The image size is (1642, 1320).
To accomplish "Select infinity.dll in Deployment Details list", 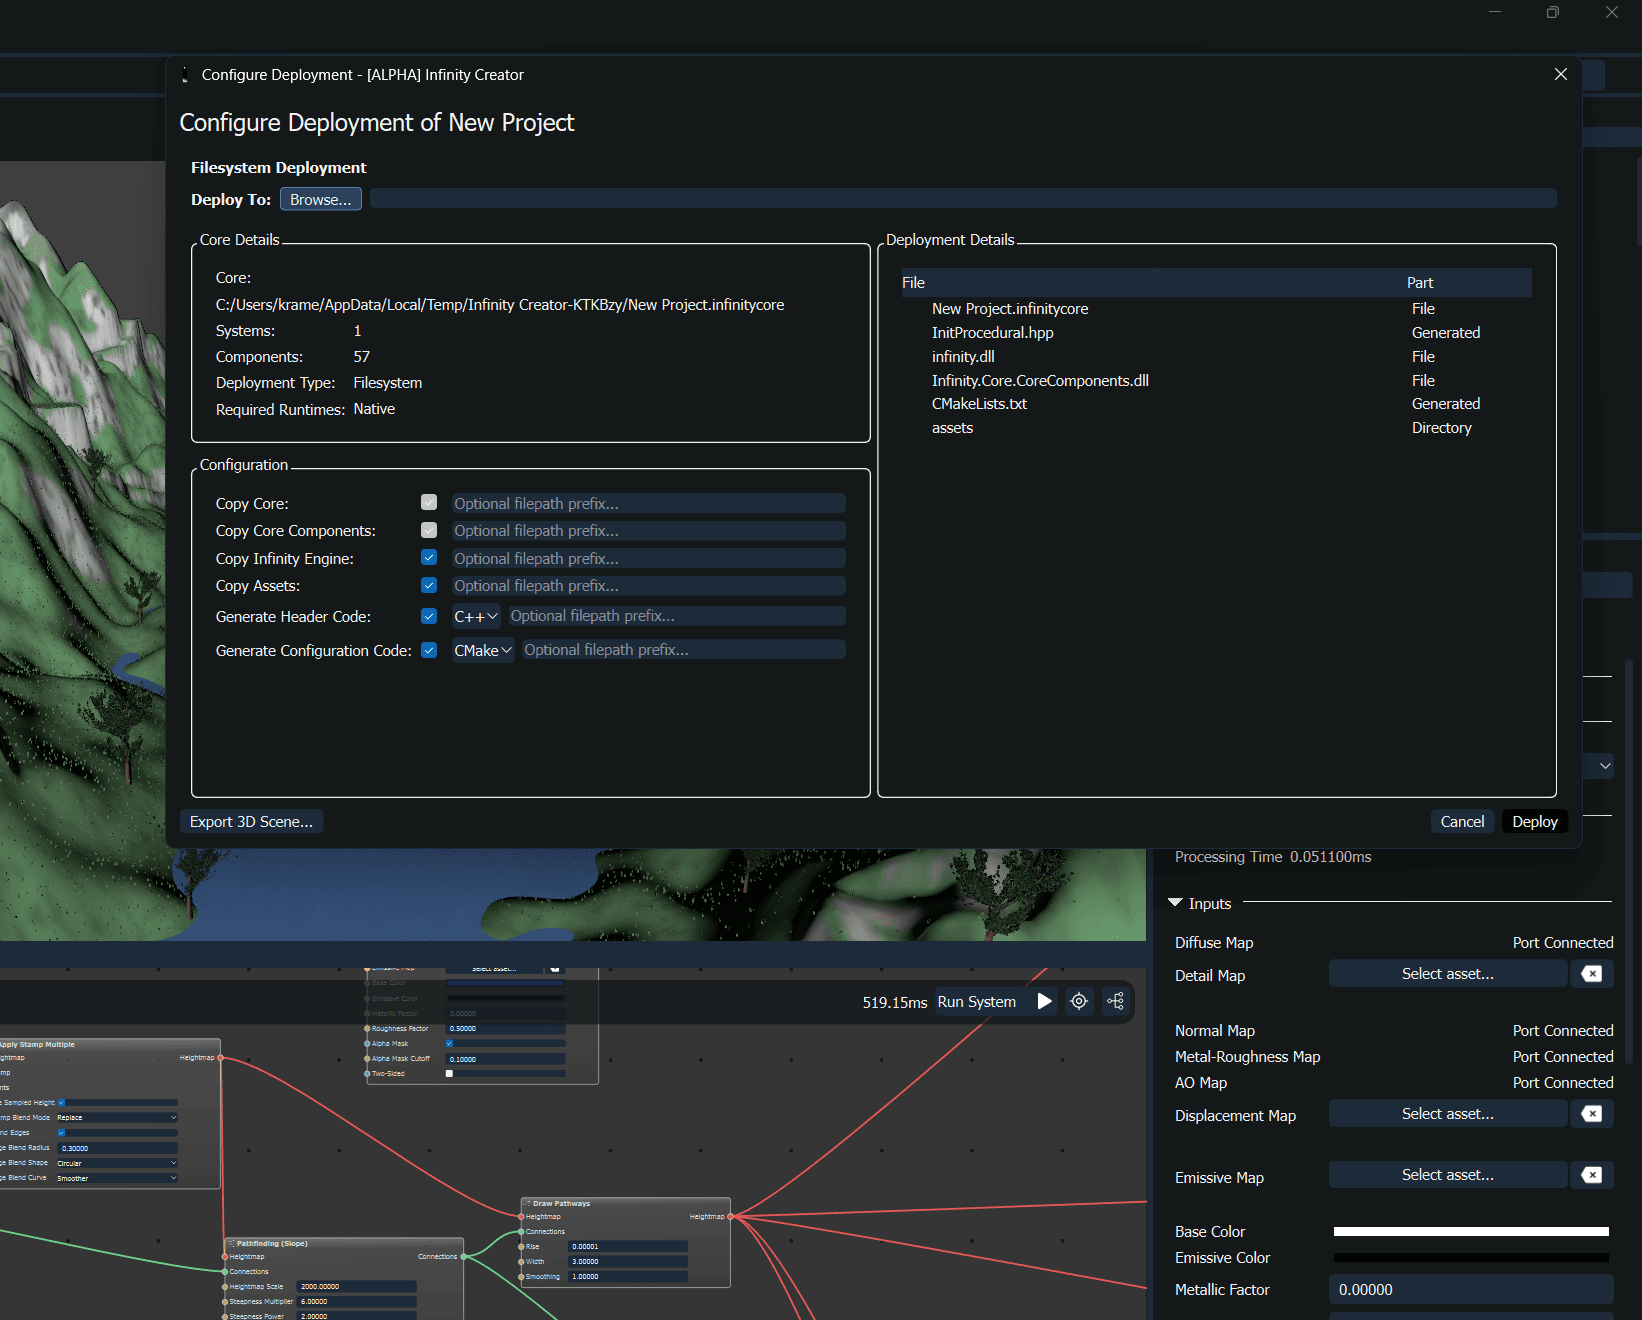I will point(963,357).
